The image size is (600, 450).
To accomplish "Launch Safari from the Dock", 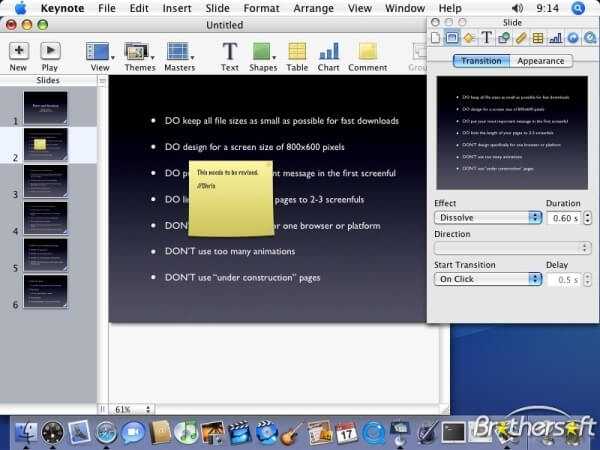I will click(x=106, y=433).
